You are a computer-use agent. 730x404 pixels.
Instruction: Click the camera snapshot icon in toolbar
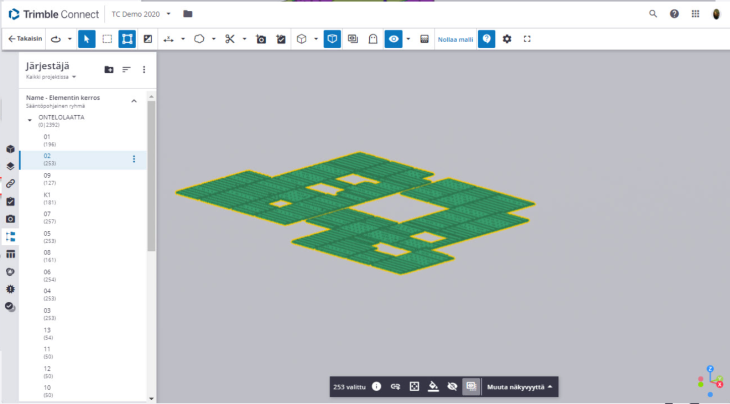260,39
